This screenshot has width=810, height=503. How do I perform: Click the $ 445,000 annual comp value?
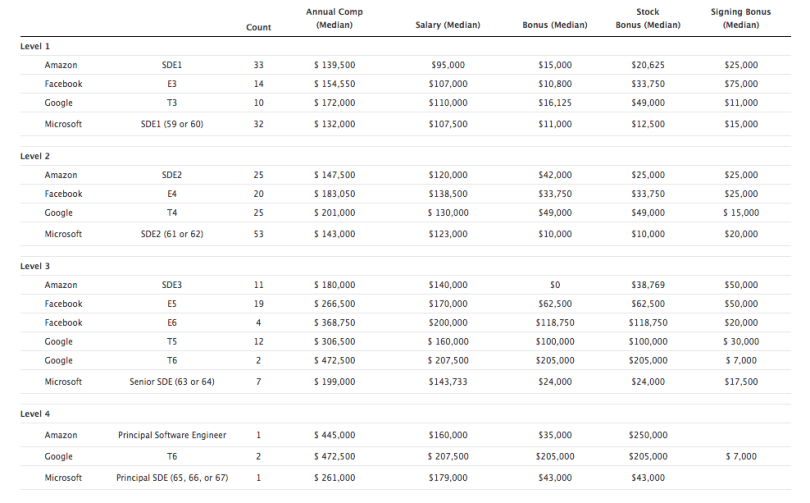334,435
